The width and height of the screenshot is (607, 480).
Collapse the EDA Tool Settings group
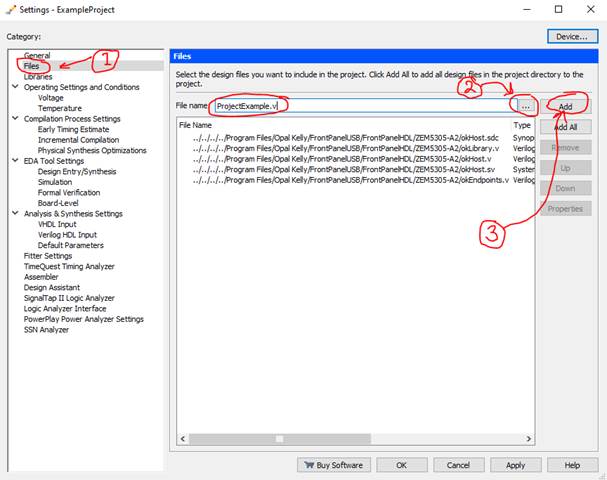pos(15,160)
